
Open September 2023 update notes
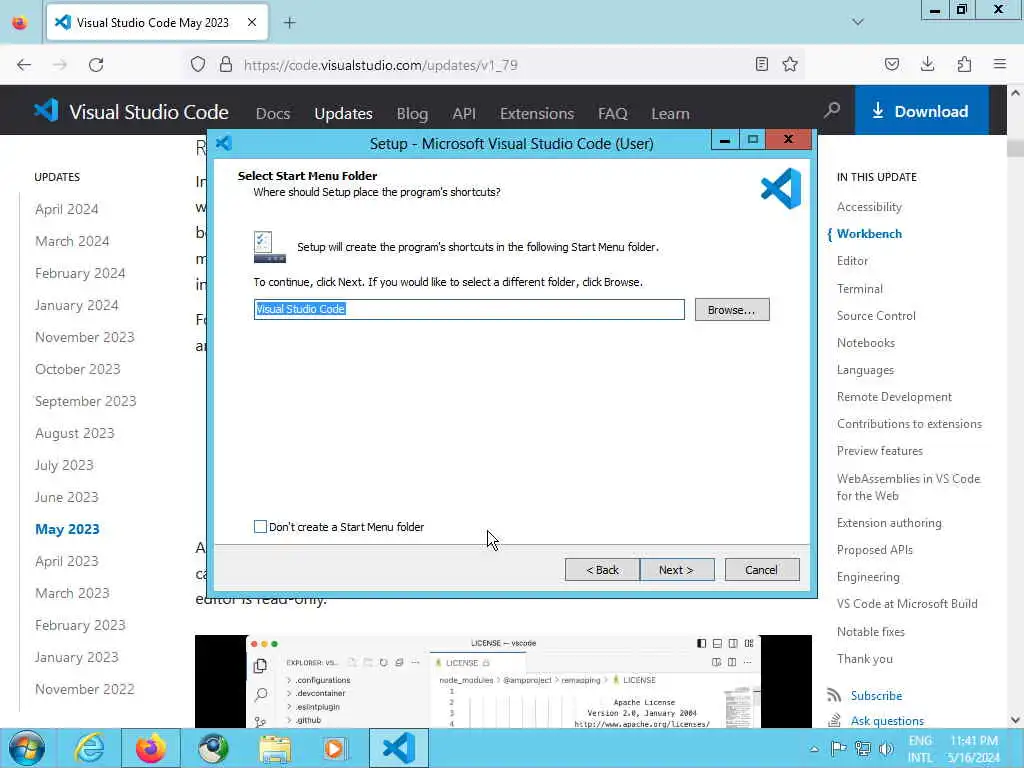tap(86, 401)
